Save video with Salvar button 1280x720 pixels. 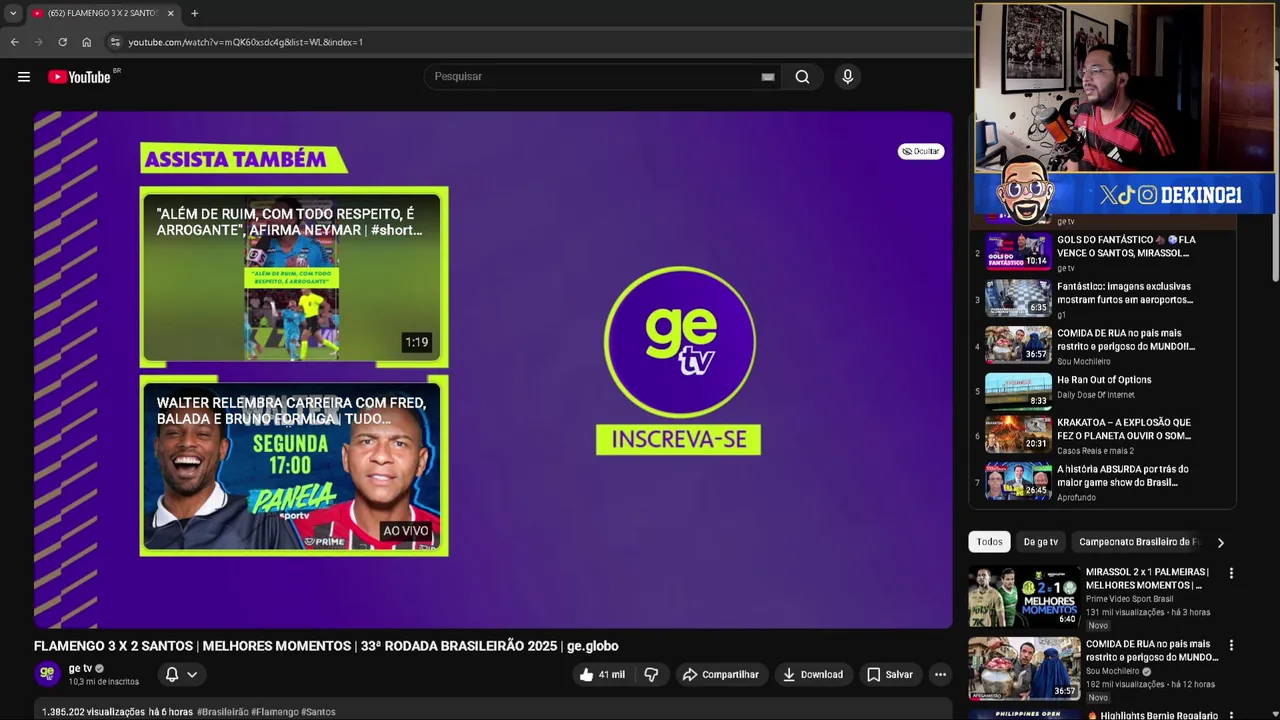(x=889, y=674)
